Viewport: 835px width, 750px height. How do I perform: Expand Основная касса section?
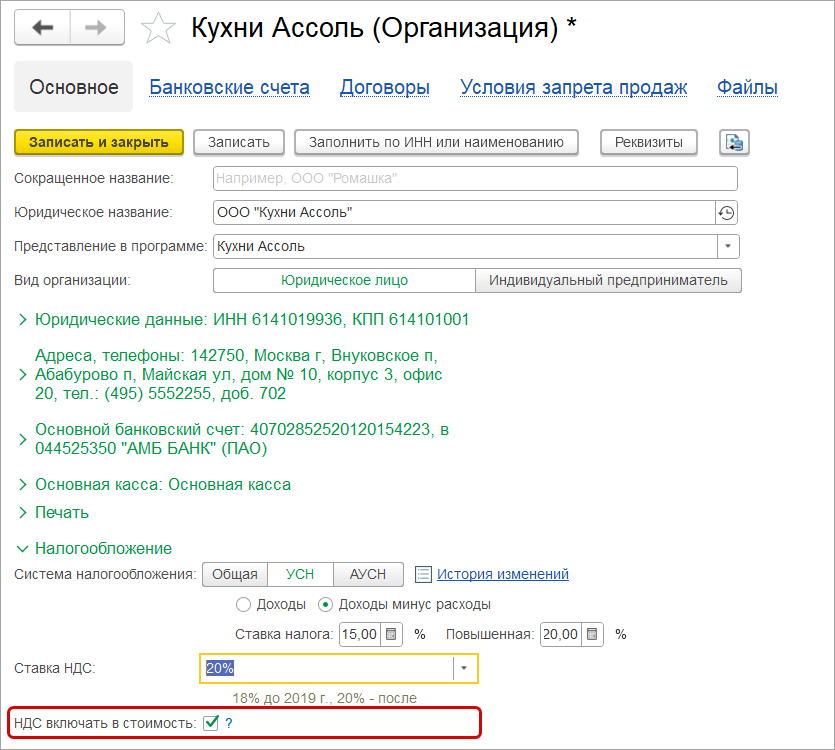pyautogui.click(x=22, y=485)
